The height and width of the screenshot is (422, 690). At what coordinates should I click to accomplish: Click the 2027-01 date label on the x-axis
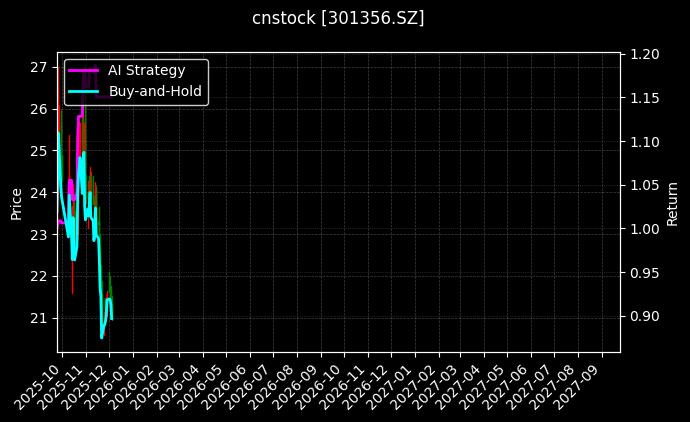click(x=393, y=384)
